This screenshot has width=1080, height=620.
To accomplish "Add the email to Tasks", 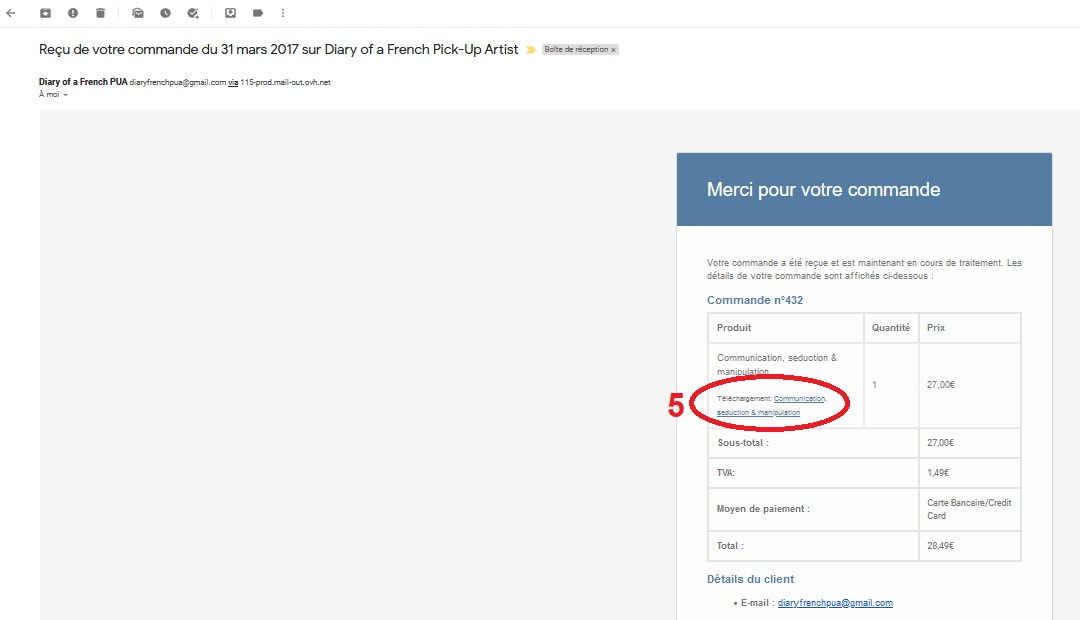I will pyautogui.click(x=193, y=13).
